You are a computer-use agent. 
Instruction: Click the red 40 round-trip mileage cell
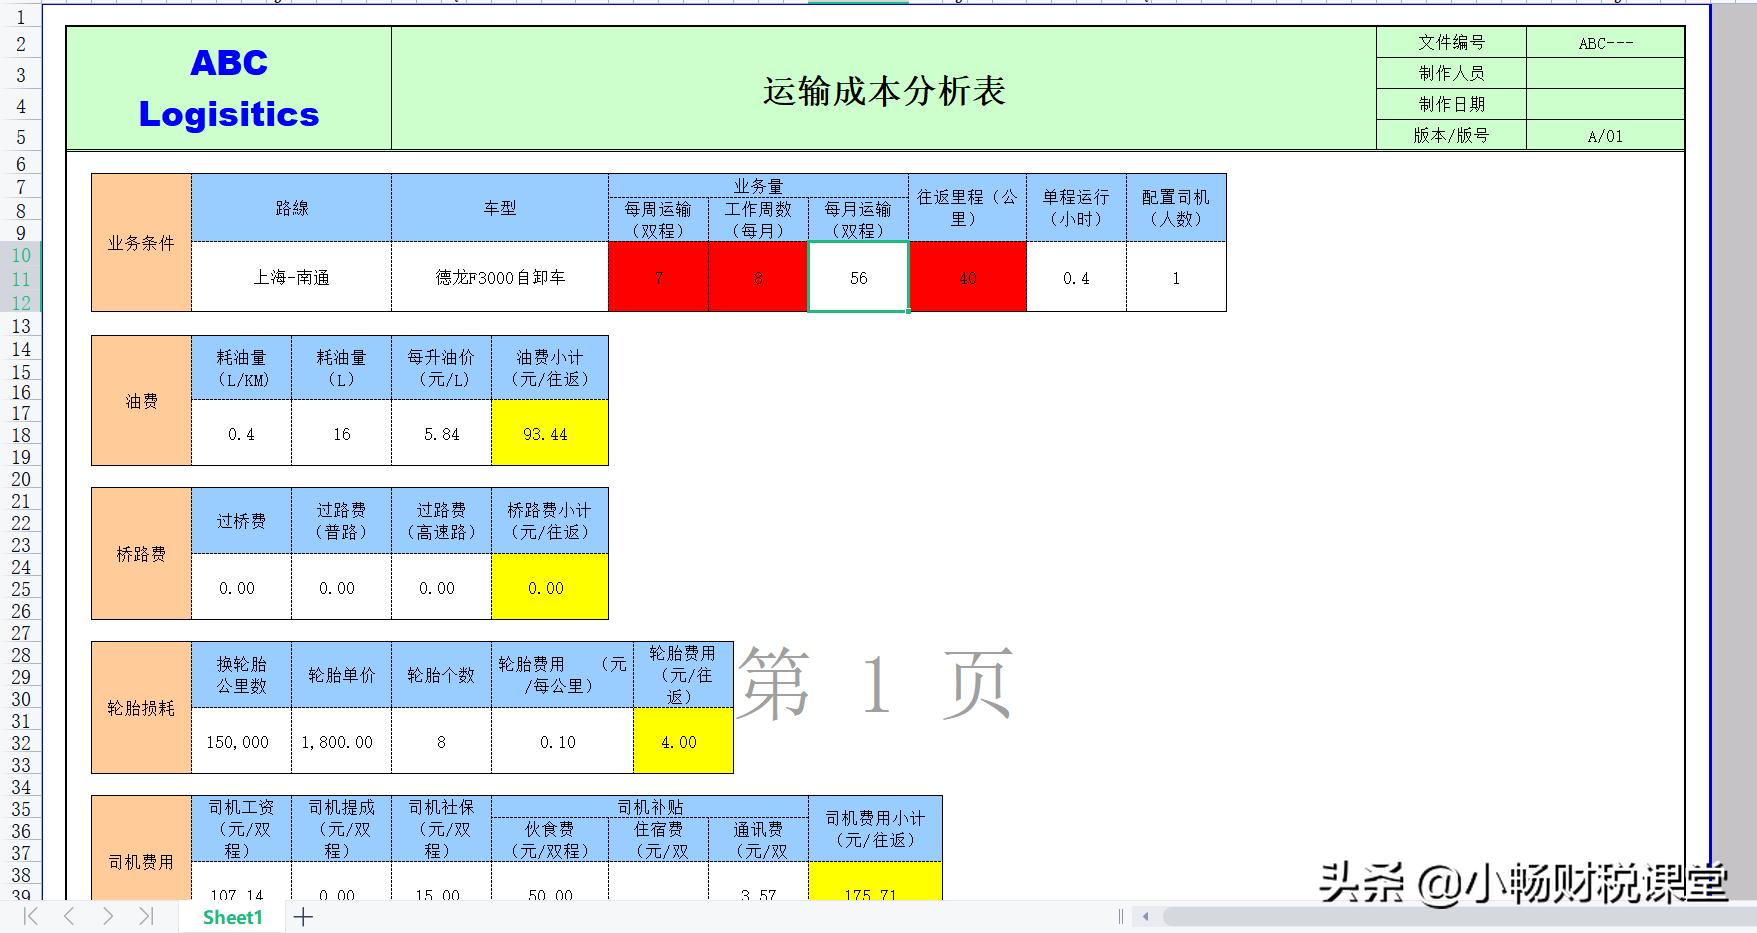(967, 278)
